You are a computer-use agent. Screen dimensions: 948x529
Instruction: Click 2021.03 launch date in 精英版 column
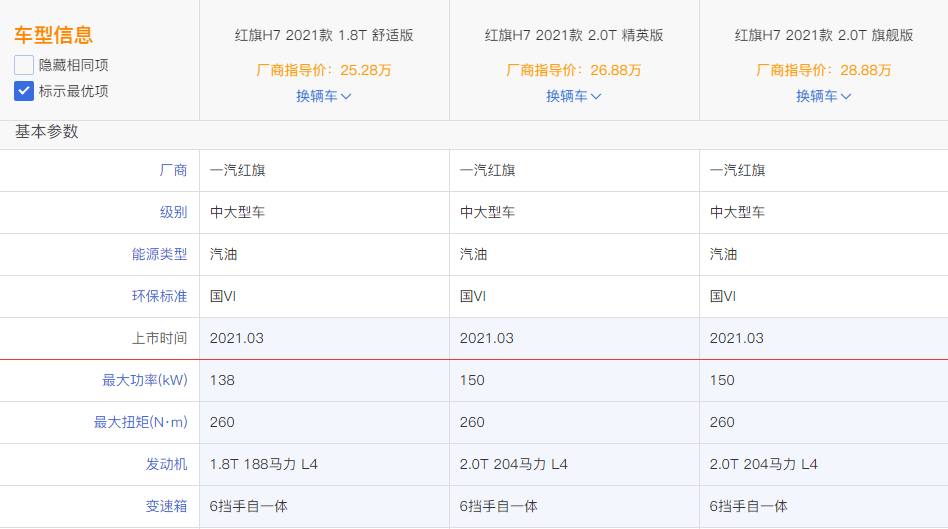click(487, 338)
